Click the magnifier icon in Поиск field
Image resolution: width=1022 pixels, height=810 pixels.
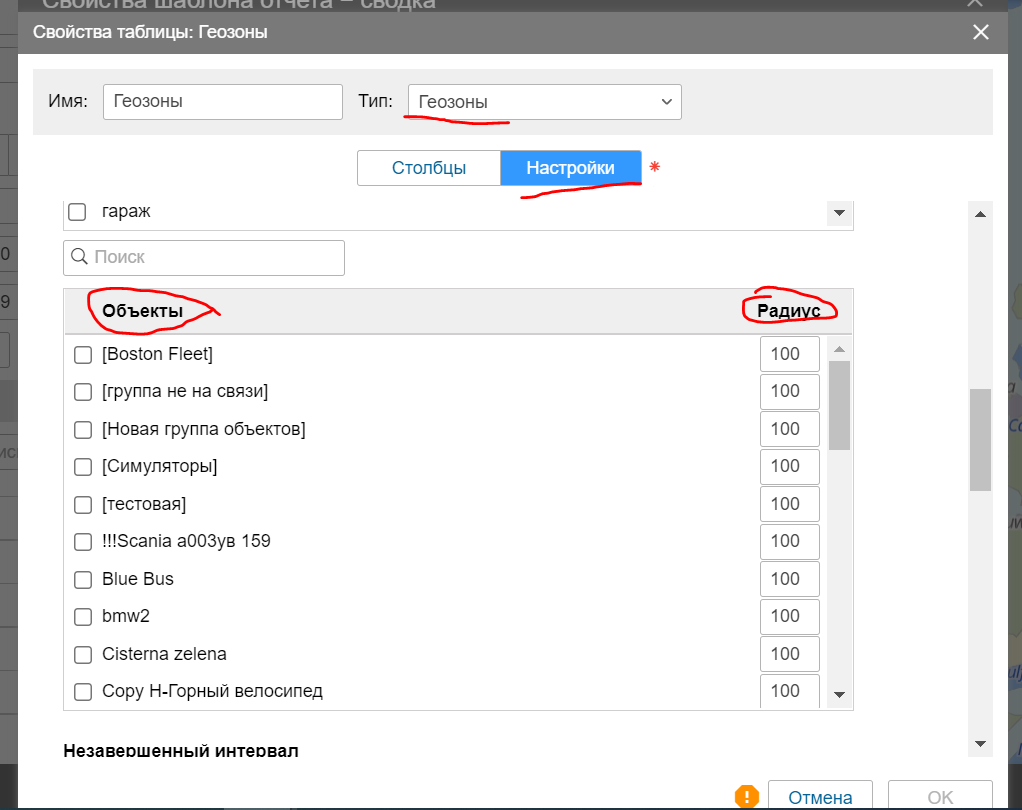tap(79, 257)
